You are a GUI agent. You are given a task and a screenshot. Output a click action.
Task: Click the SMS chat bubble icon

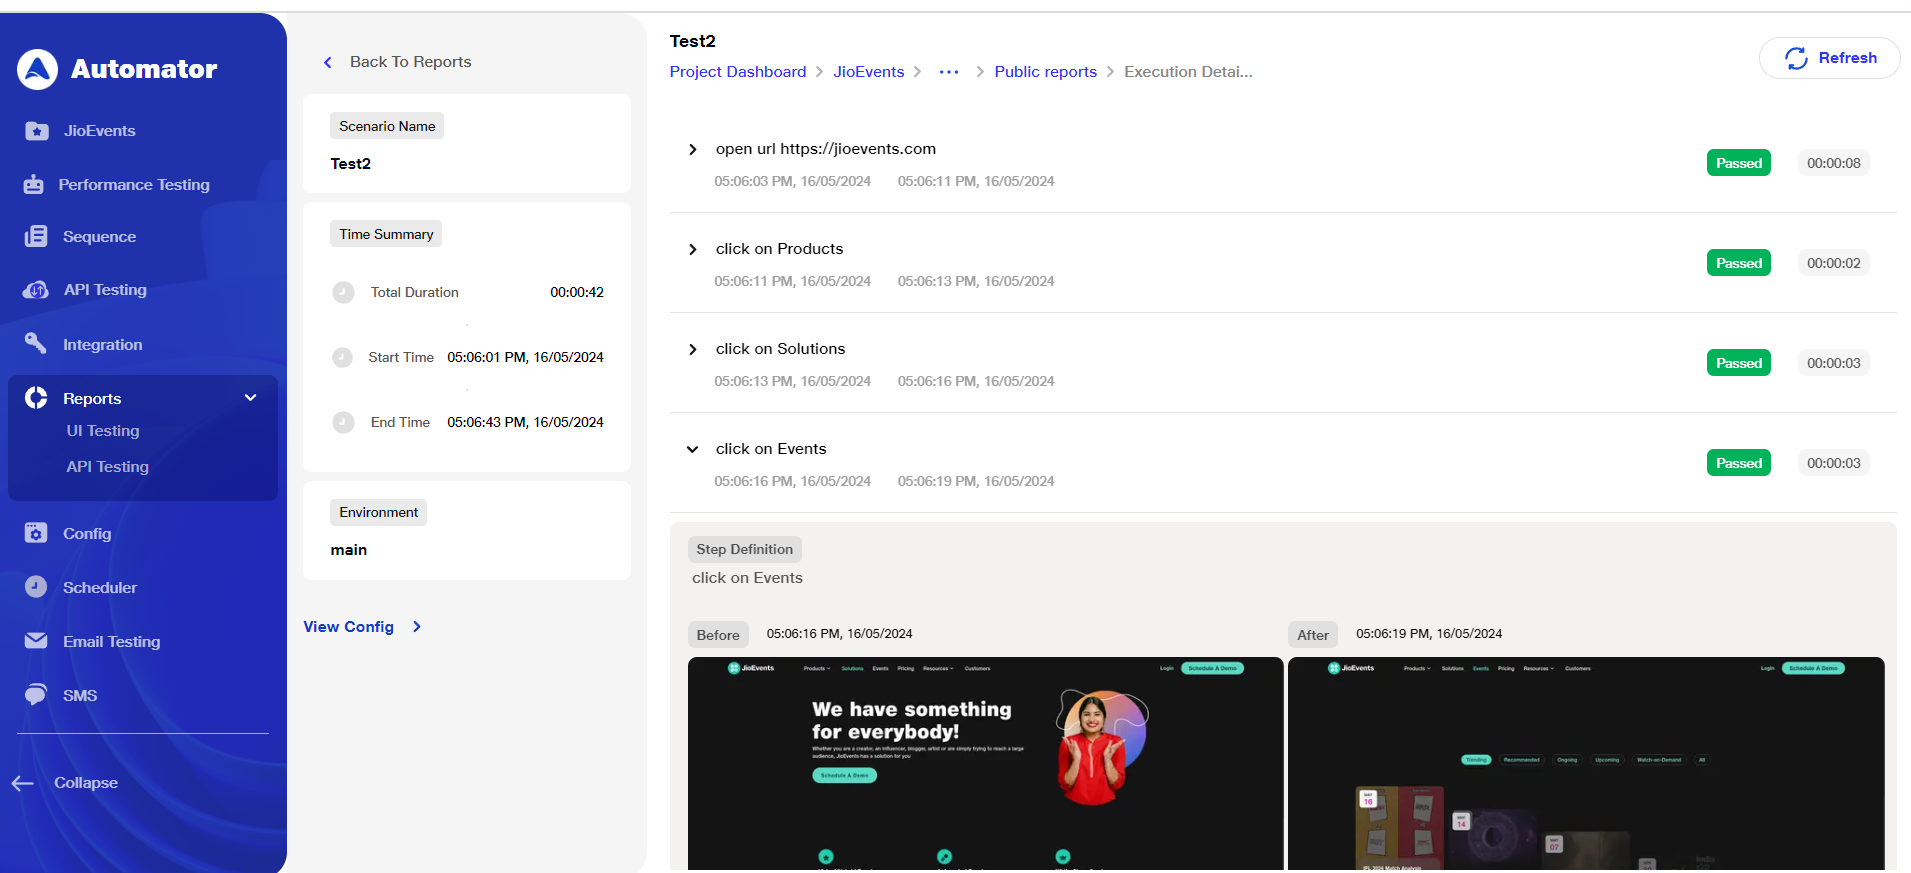(x=36, y=695)
